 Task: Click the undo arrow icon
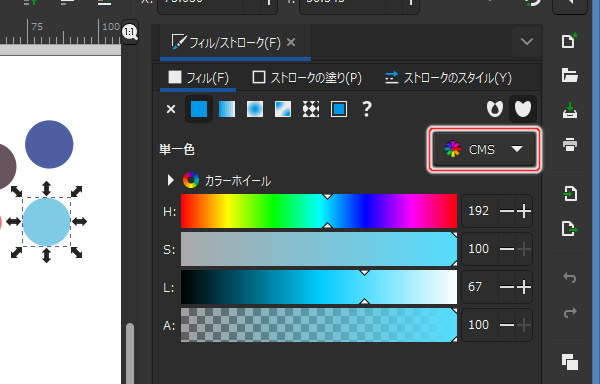tap(569, 278)
